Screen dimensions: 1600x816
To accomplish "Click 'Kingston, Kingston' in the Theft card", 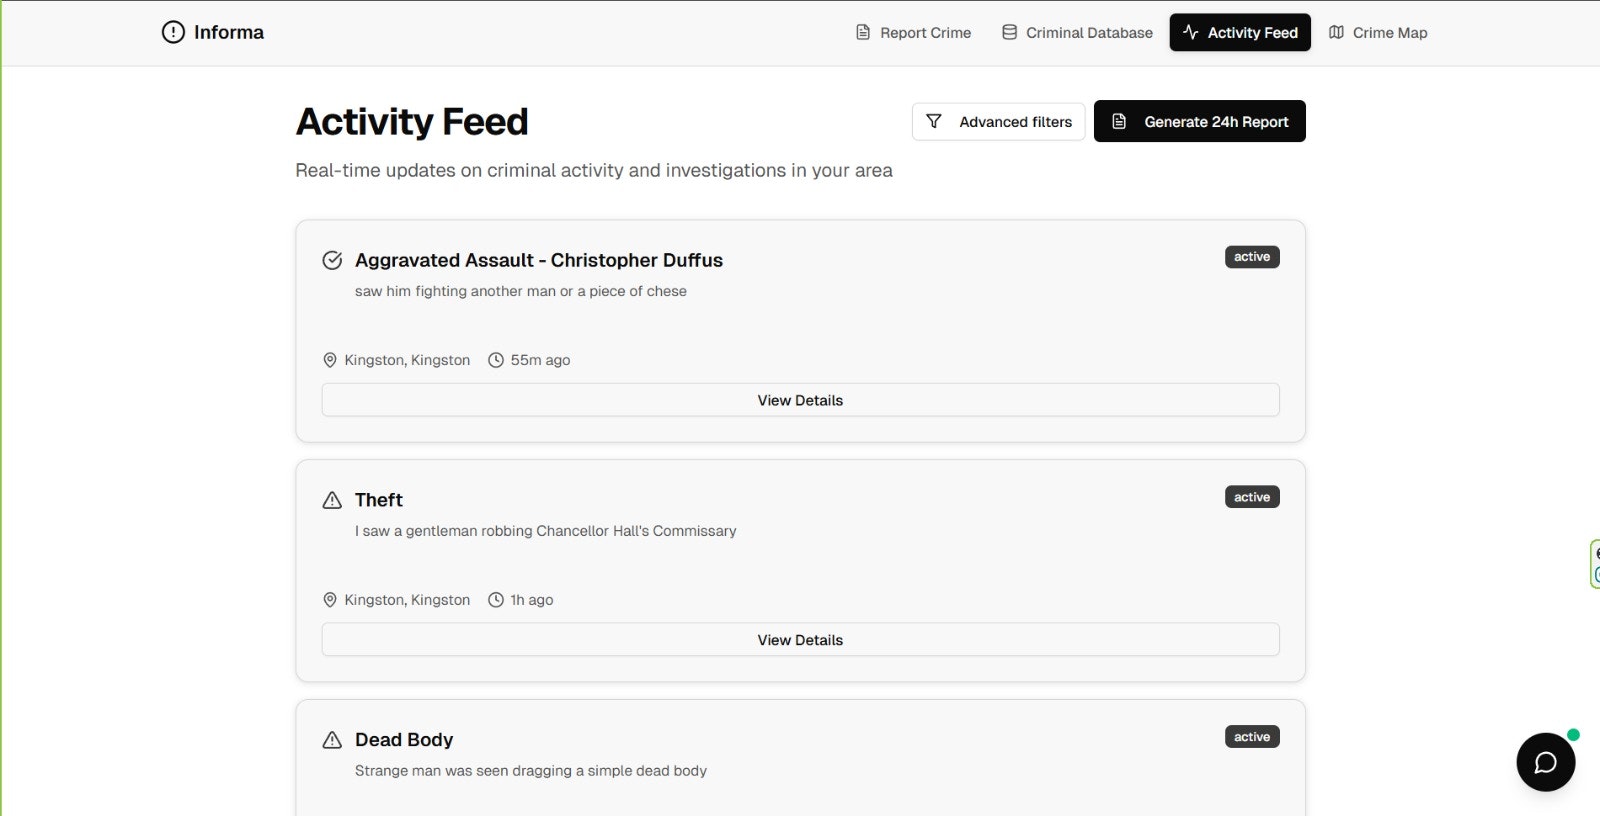I will [x=407, y=600].
